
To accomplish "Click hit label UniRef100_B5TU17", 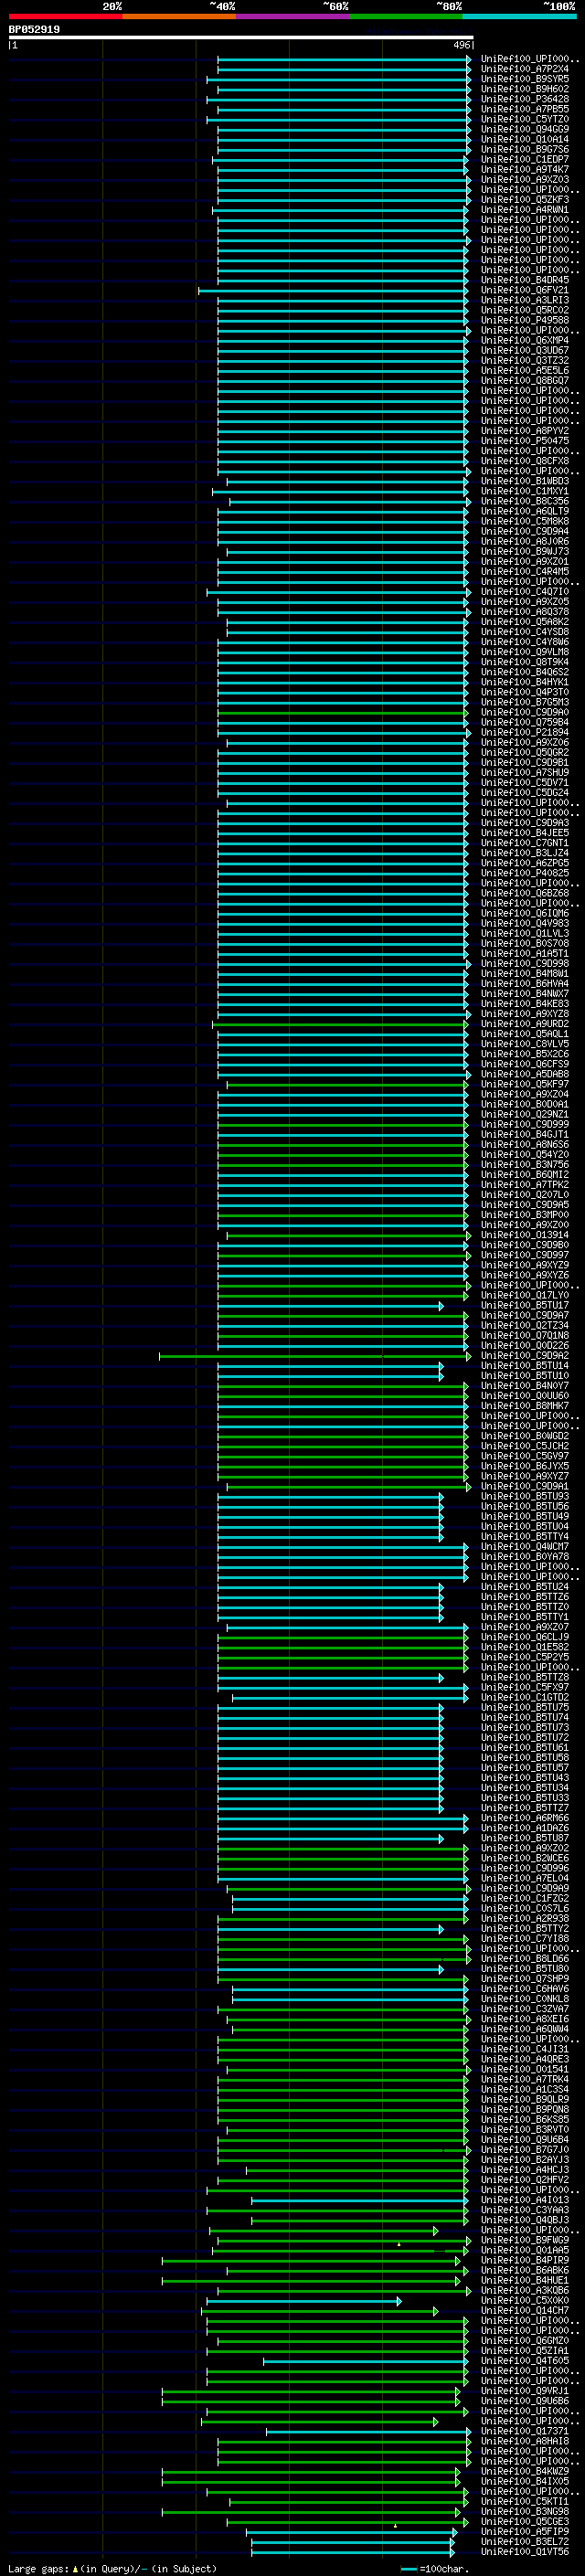I will tap(525, 1305).
